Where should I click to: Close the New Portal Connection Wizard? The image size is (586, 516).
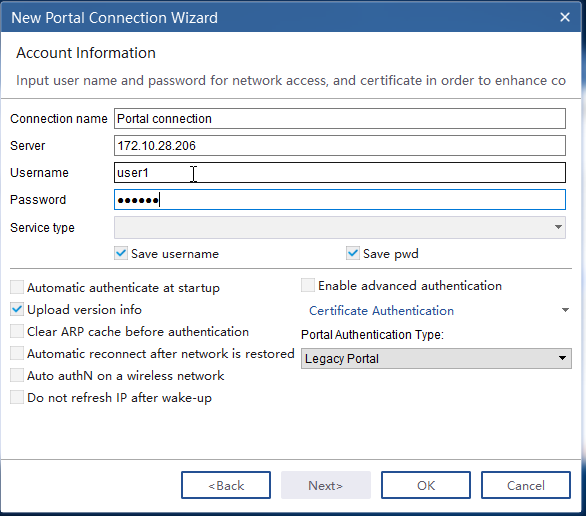click(x=565, y=17)
